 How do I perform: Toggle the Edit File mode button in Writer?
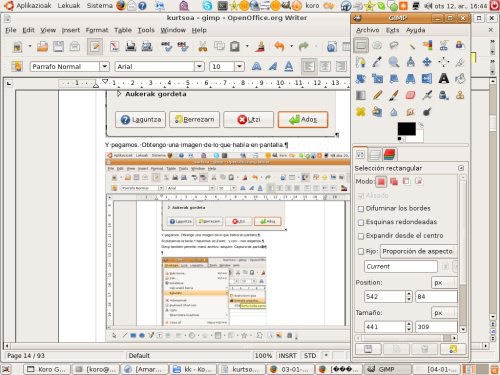95,46
